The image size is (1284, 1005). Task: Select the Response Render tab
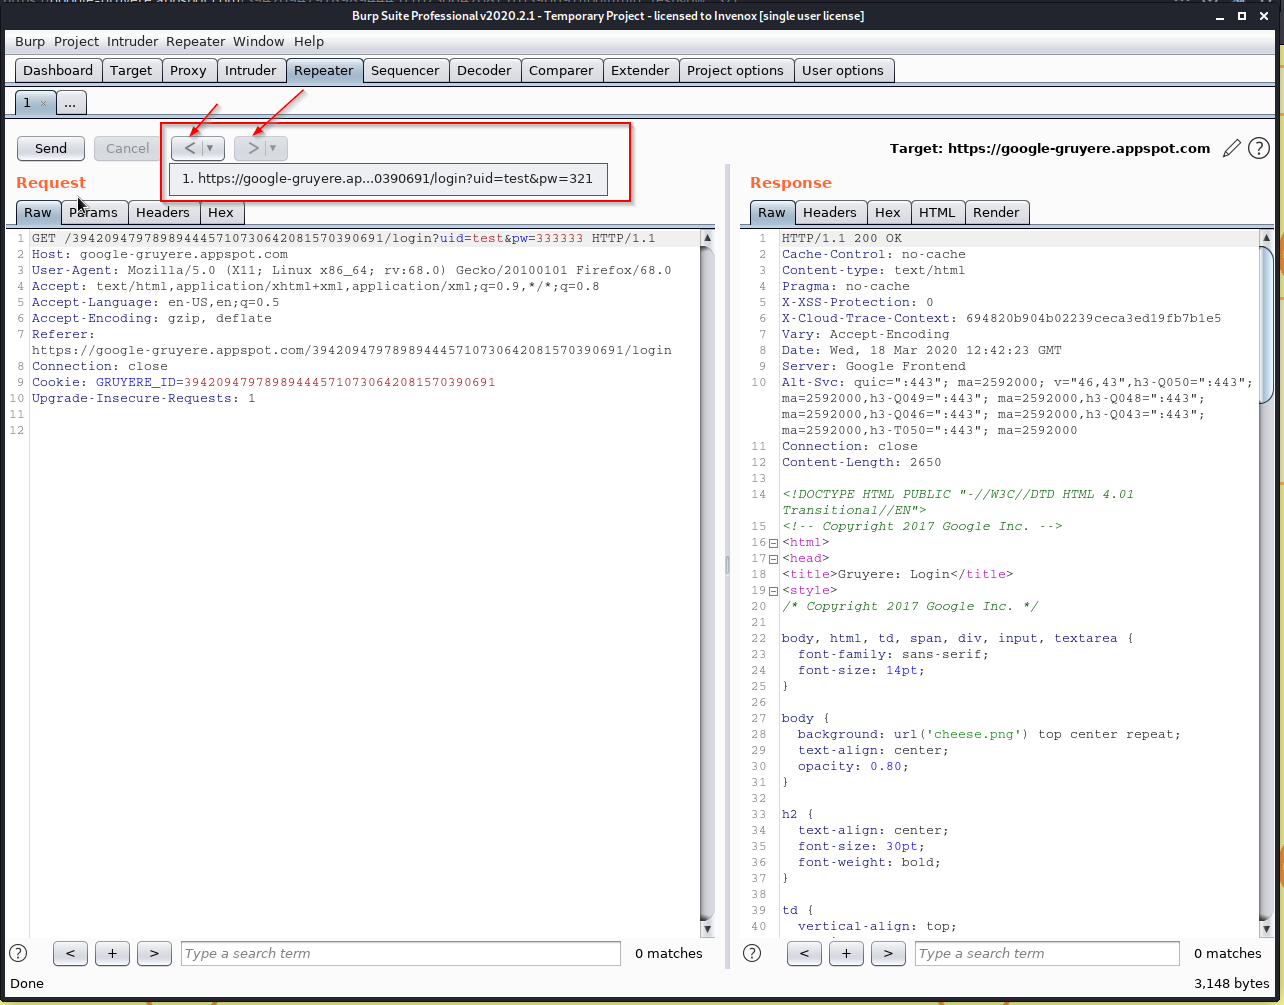[x=997, y=212]
